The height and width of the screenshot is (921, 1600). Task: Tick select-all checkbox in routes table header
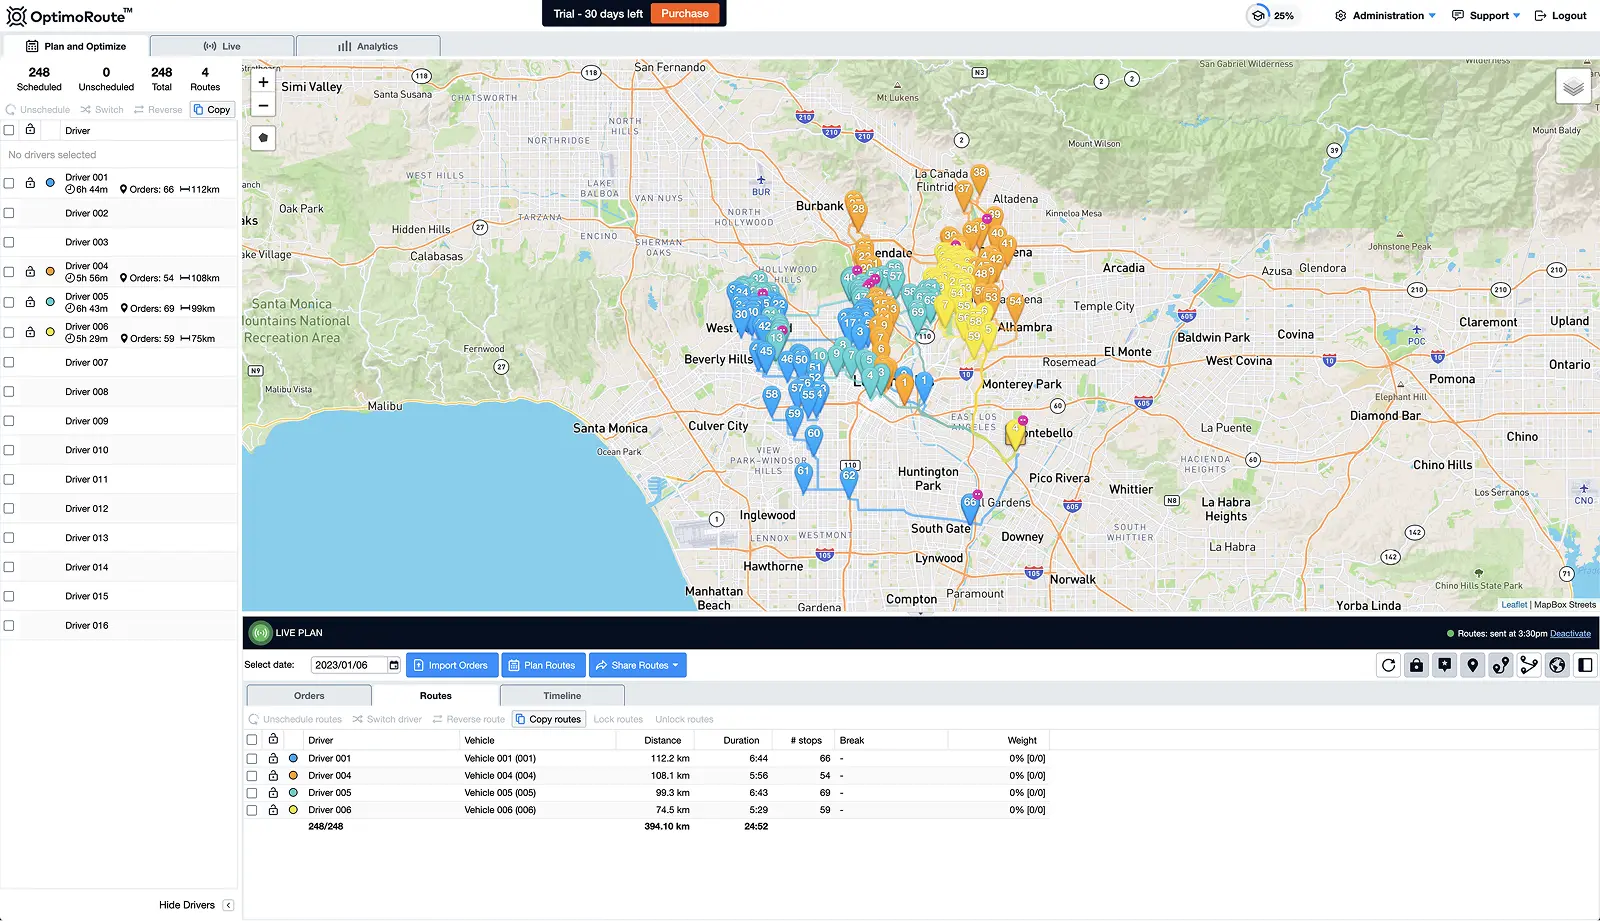[x=252, y=740]
